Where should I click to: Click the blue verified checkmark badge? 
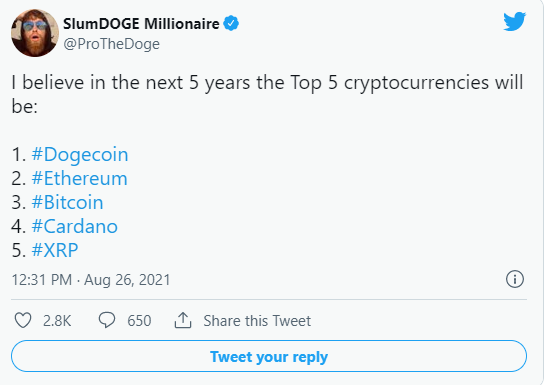[x=231, y=23]
